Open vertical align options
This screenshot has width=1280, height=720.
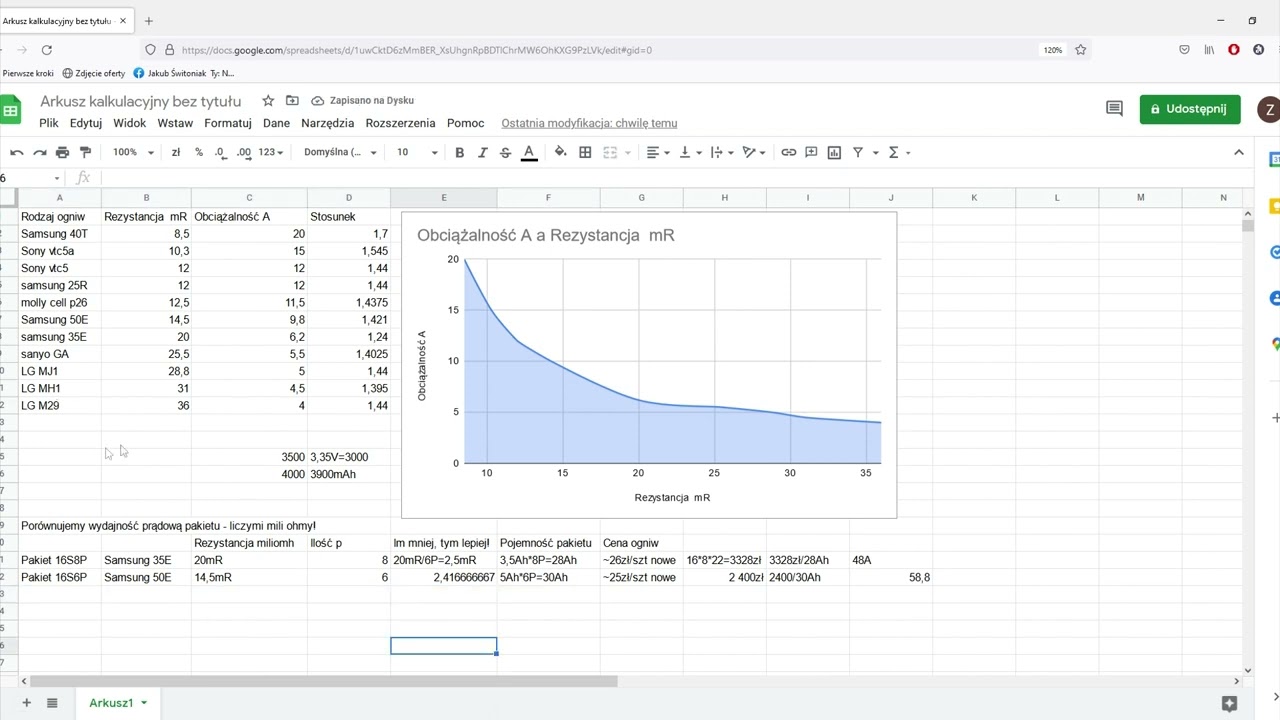689,152
